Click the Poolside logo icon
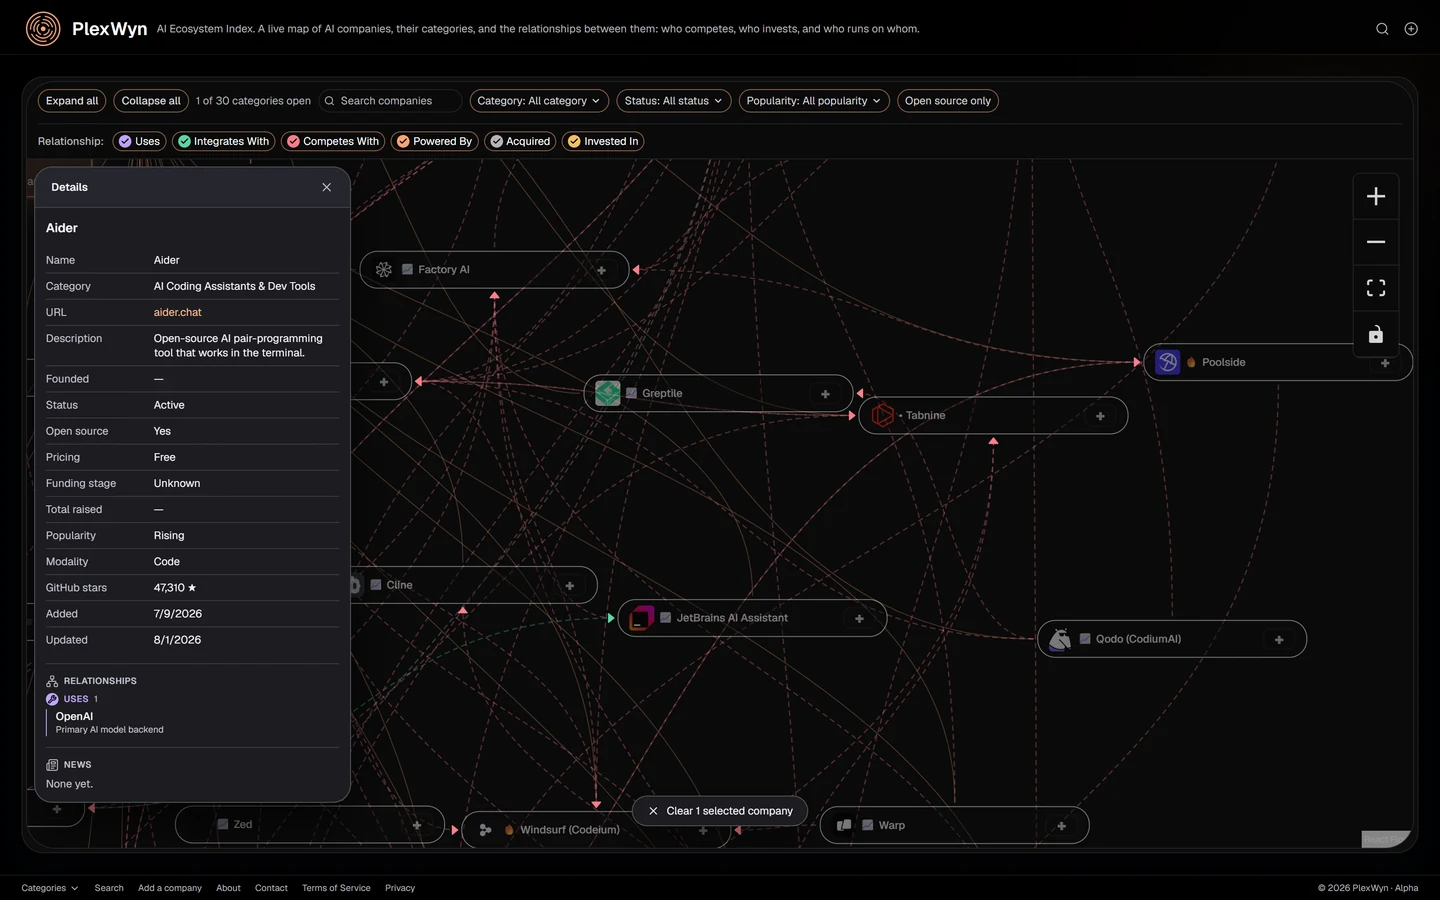 [1167, 362]
